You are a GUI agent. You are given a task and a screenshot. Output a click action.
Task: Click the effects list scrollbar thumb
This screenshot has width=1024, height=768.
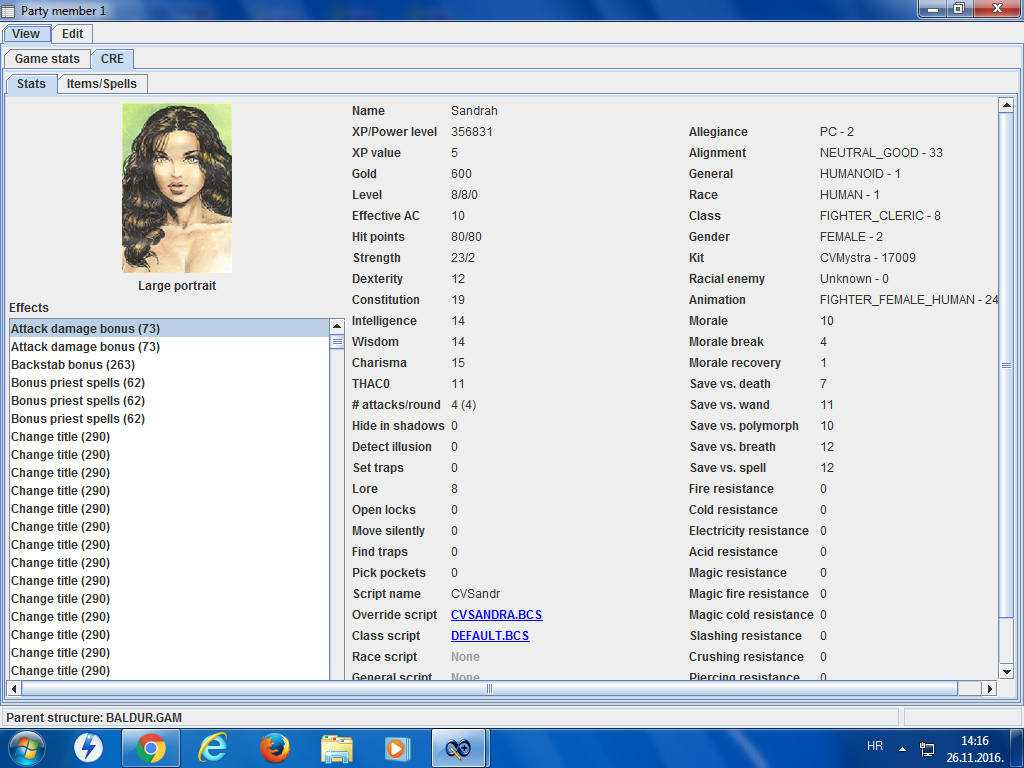pos(337,342)
